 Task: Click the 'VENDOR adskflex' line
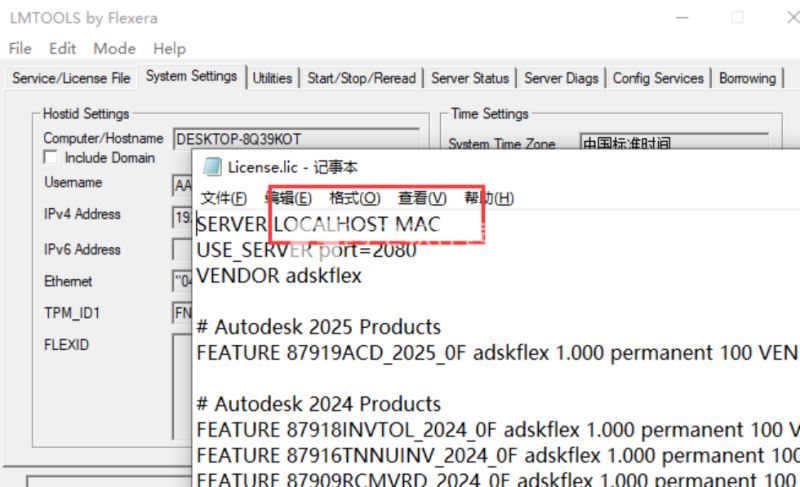pyautogui.click(x=279, y=276)
